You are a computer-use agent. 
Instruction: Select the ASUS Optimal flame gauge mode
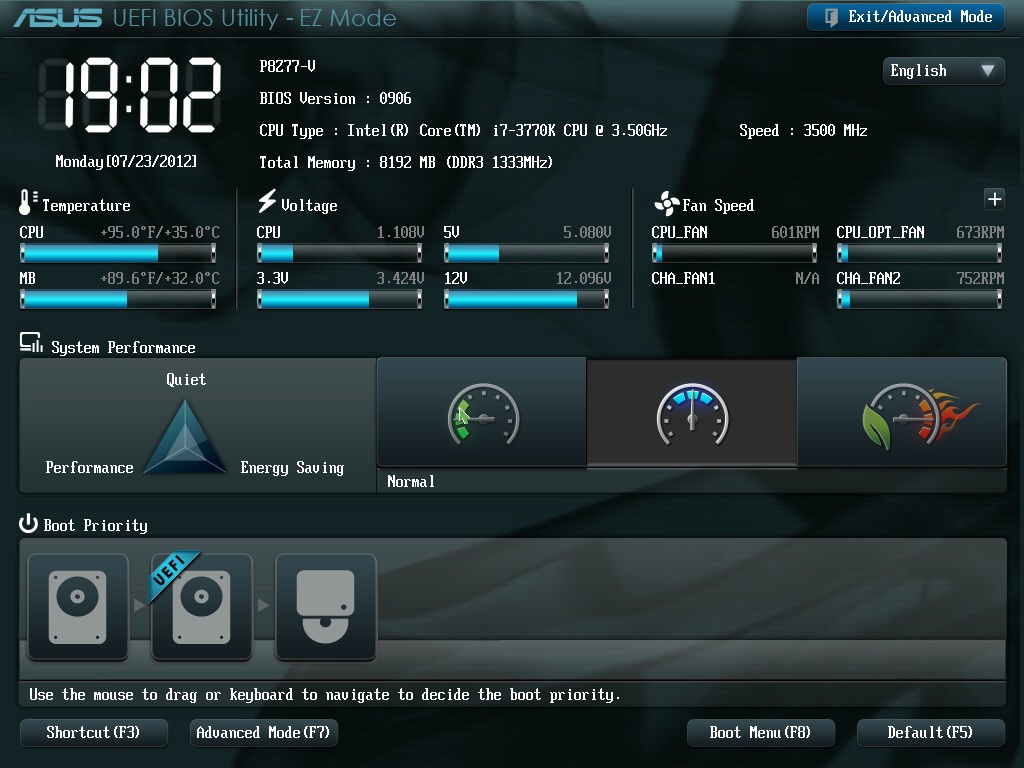click(902, 413)
